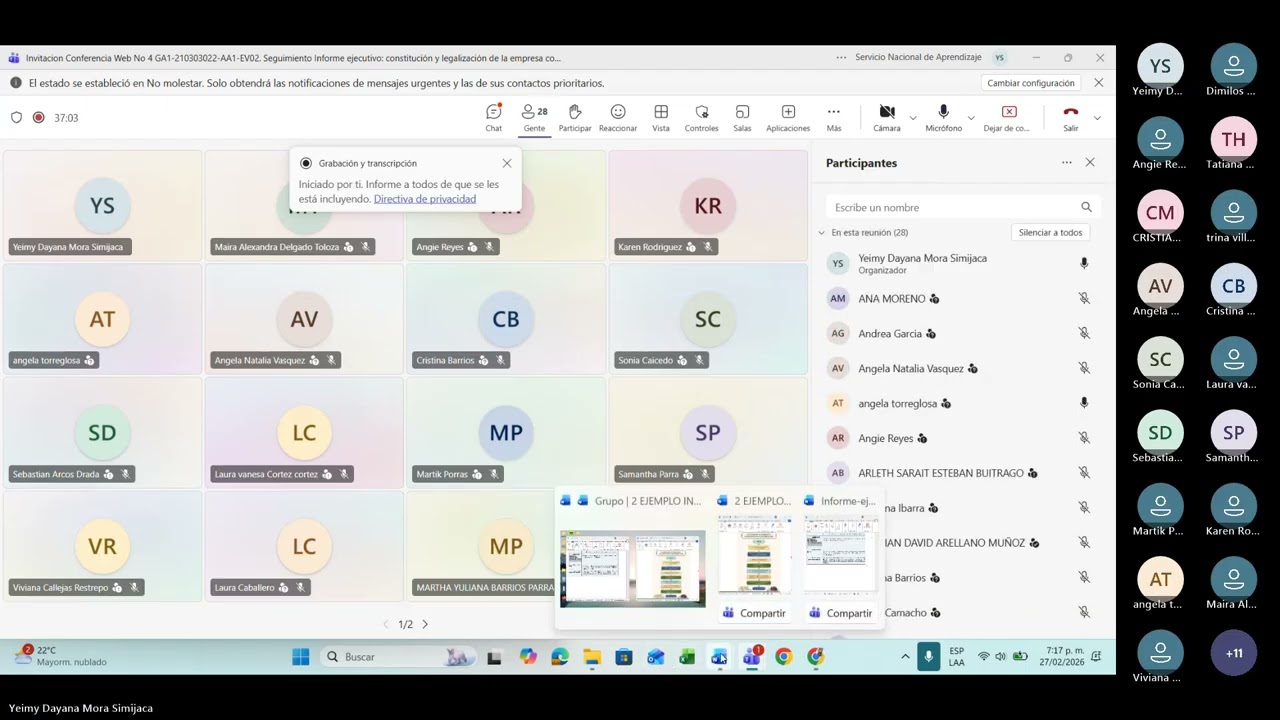Viewport: 1280px width, 720px height.
Task: Go to previous page of participant tiles
Action: point(386,624)
